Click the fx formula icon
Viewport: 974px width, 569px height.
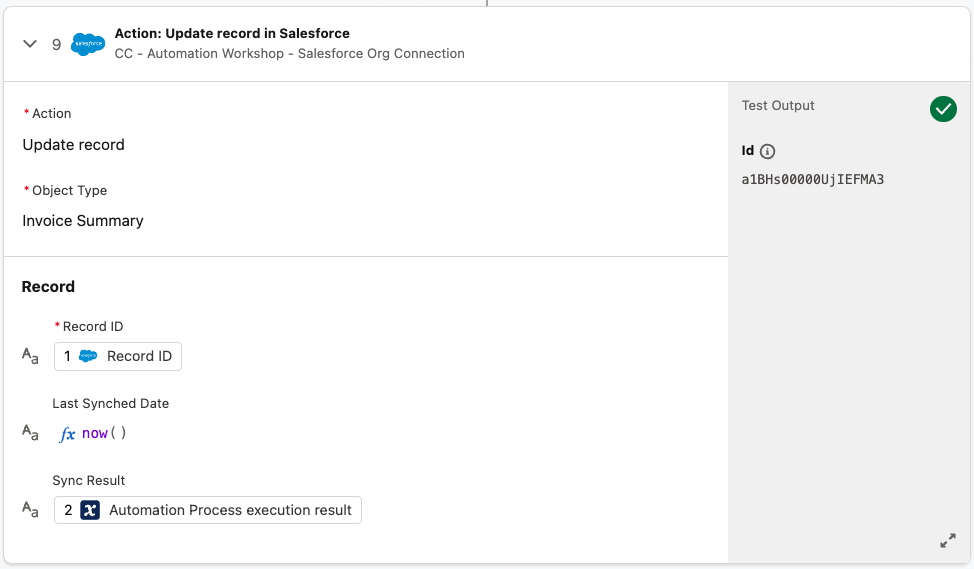click(x=68, y=434)
